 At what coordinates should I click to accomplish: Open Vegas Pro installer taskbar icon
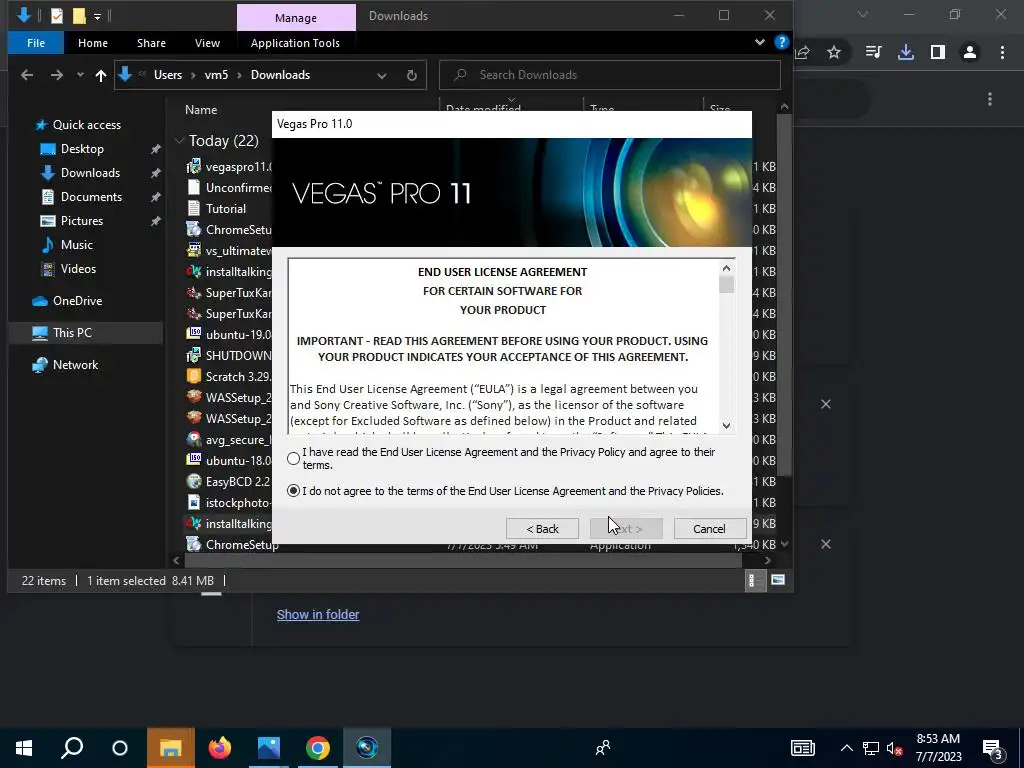(x=367, y=748)
